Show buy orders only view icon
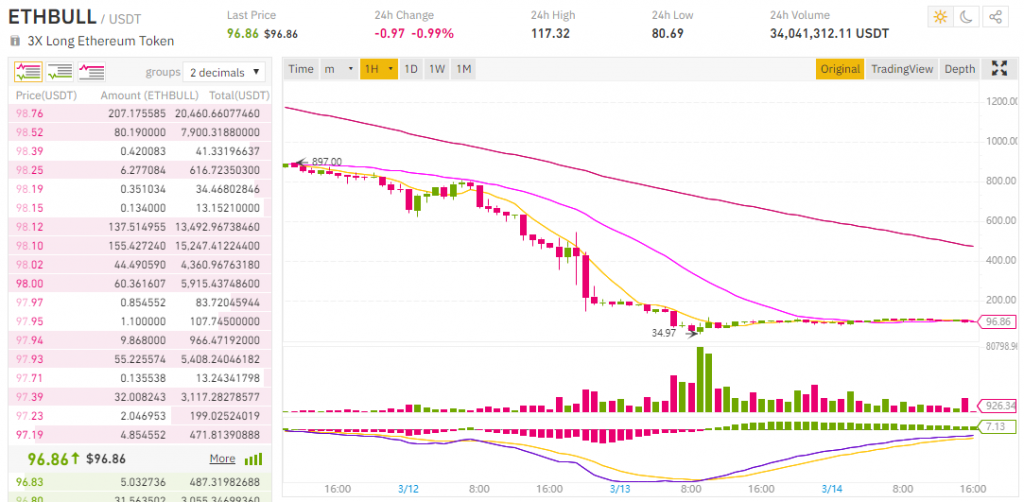This screenshot has height=502, width=1024. (60, 72)
